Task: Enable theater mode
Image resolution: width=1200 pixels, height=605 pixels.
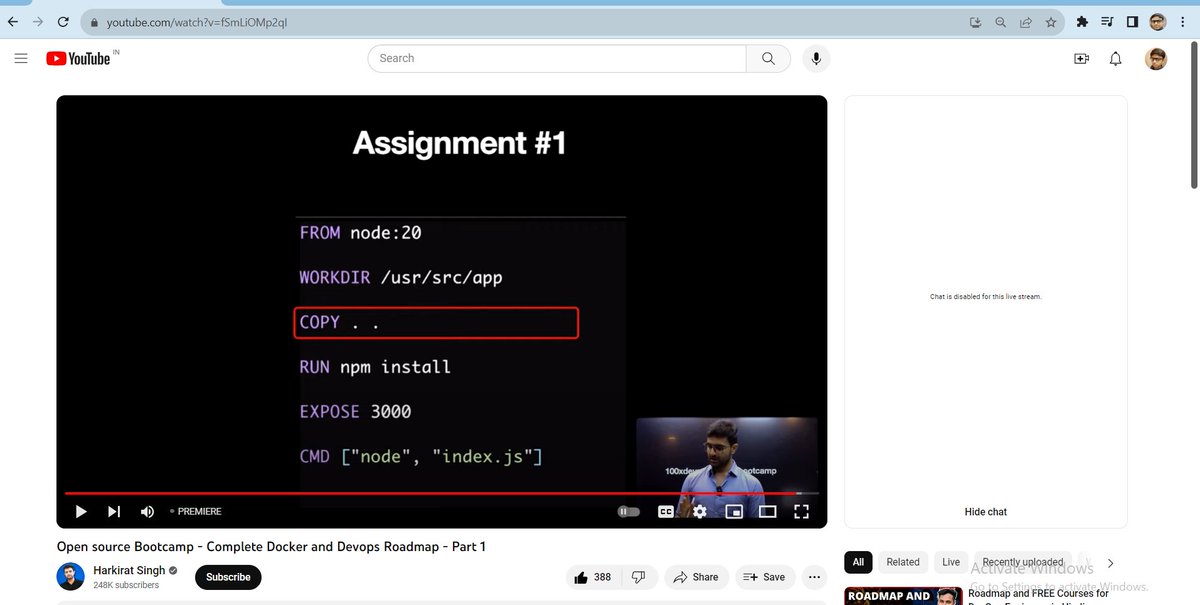Action: (767, 511)
